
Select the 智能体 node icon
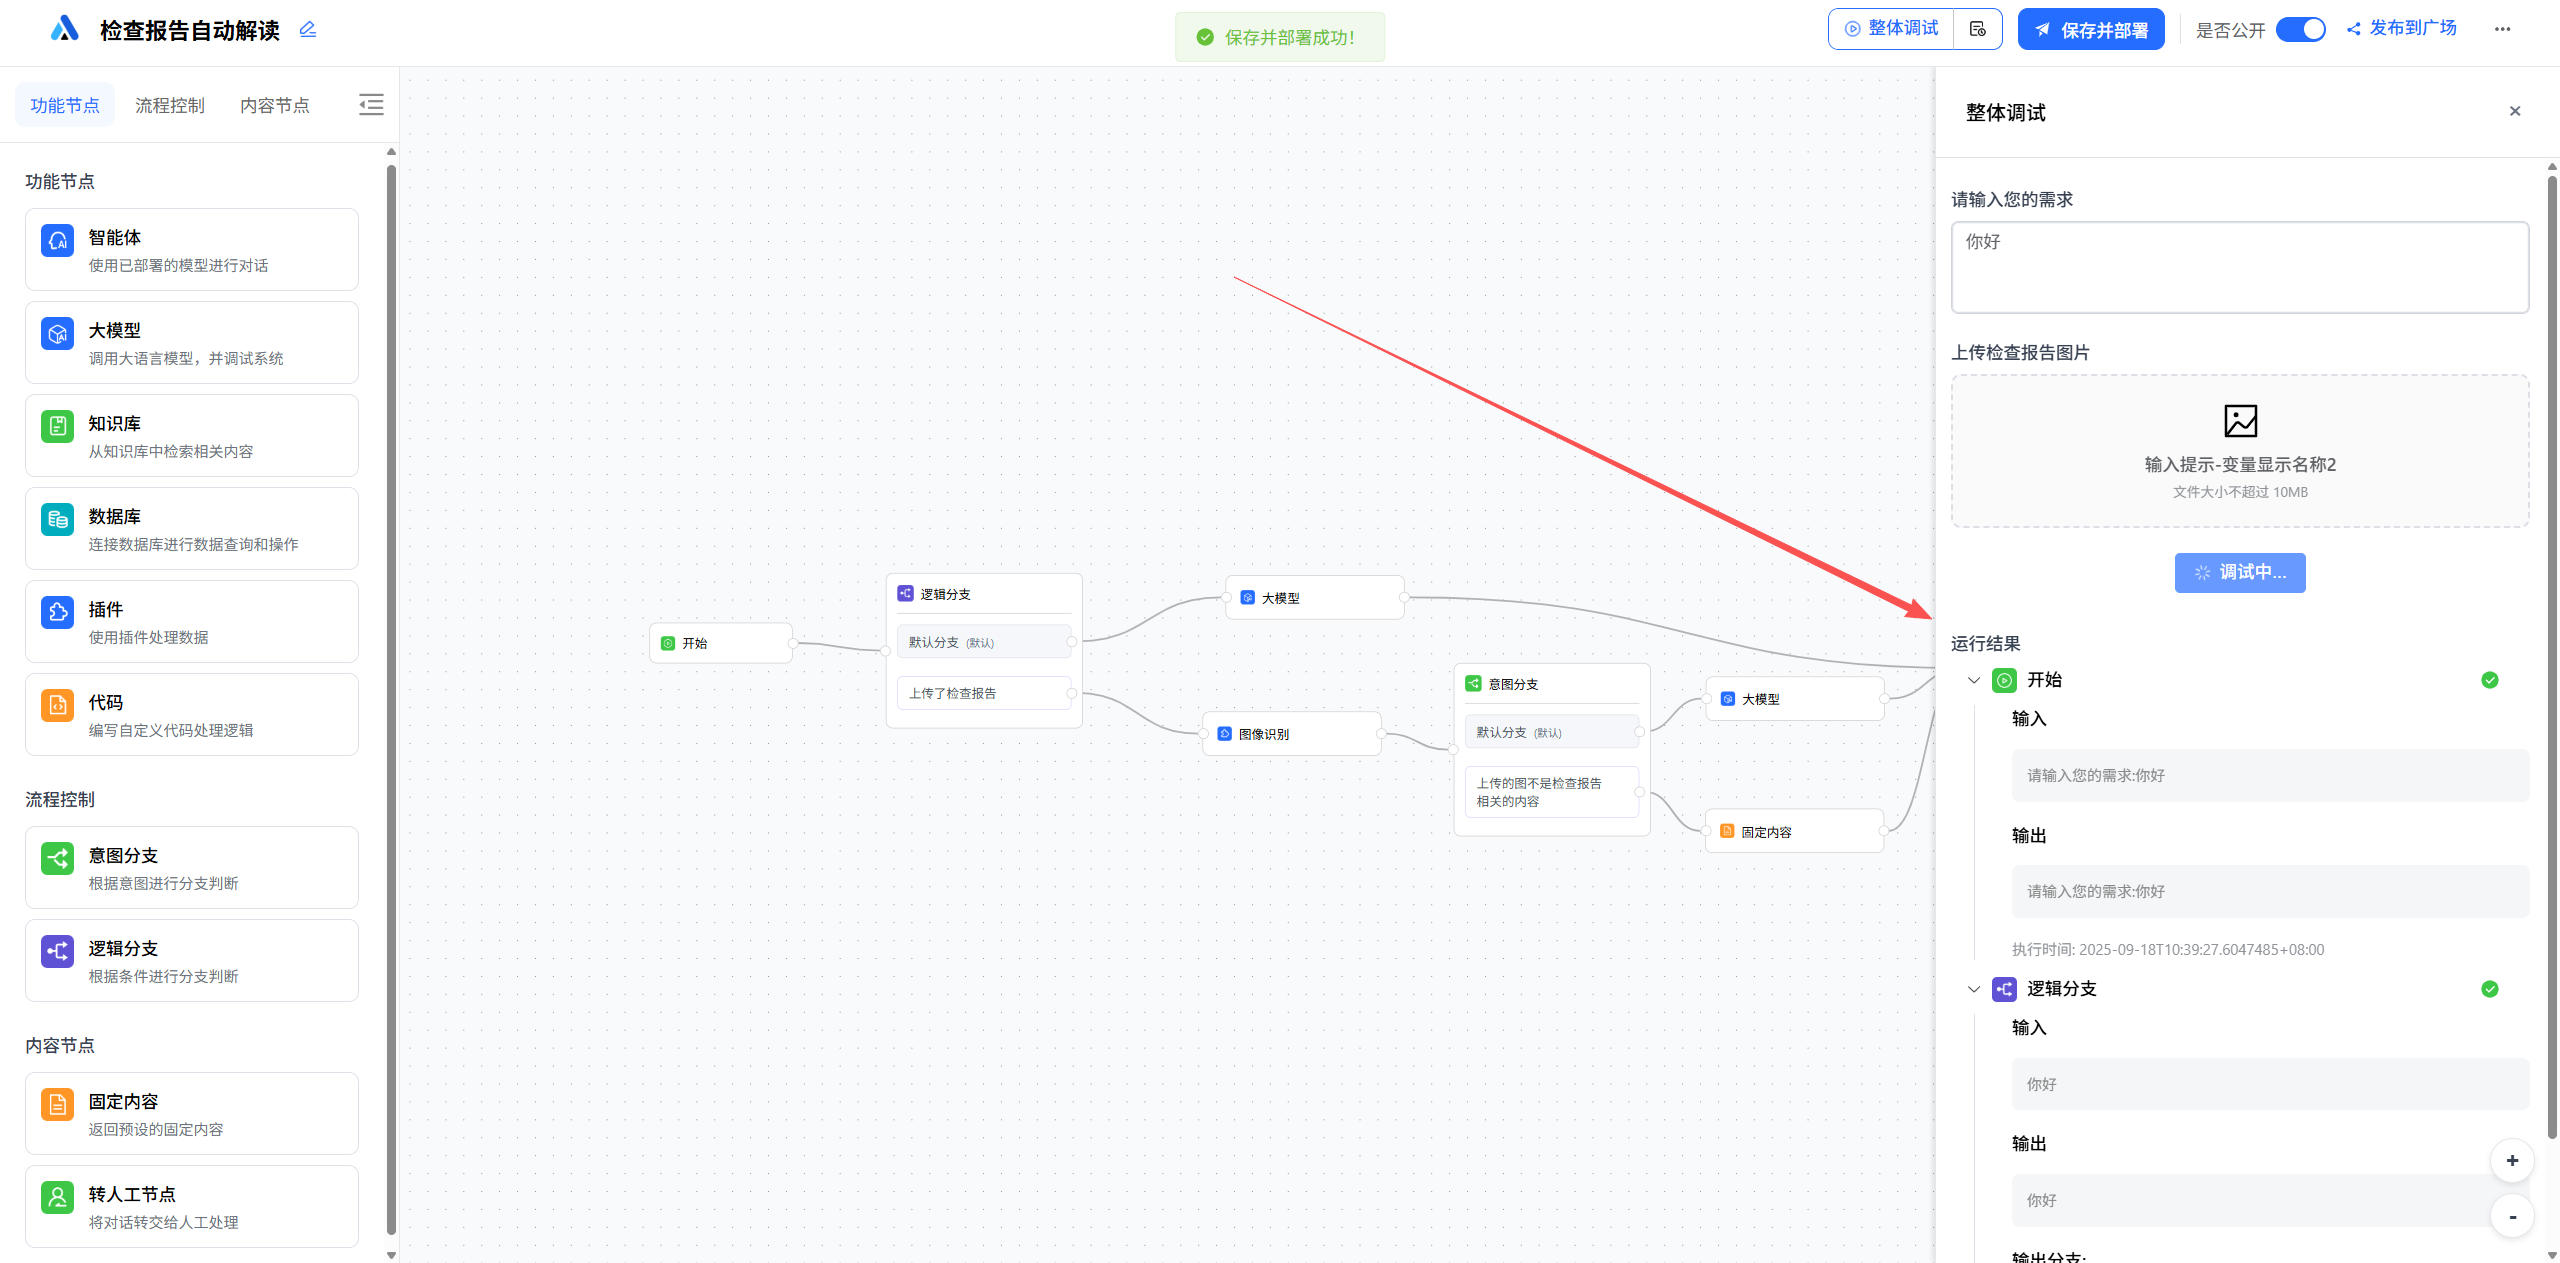58,240
